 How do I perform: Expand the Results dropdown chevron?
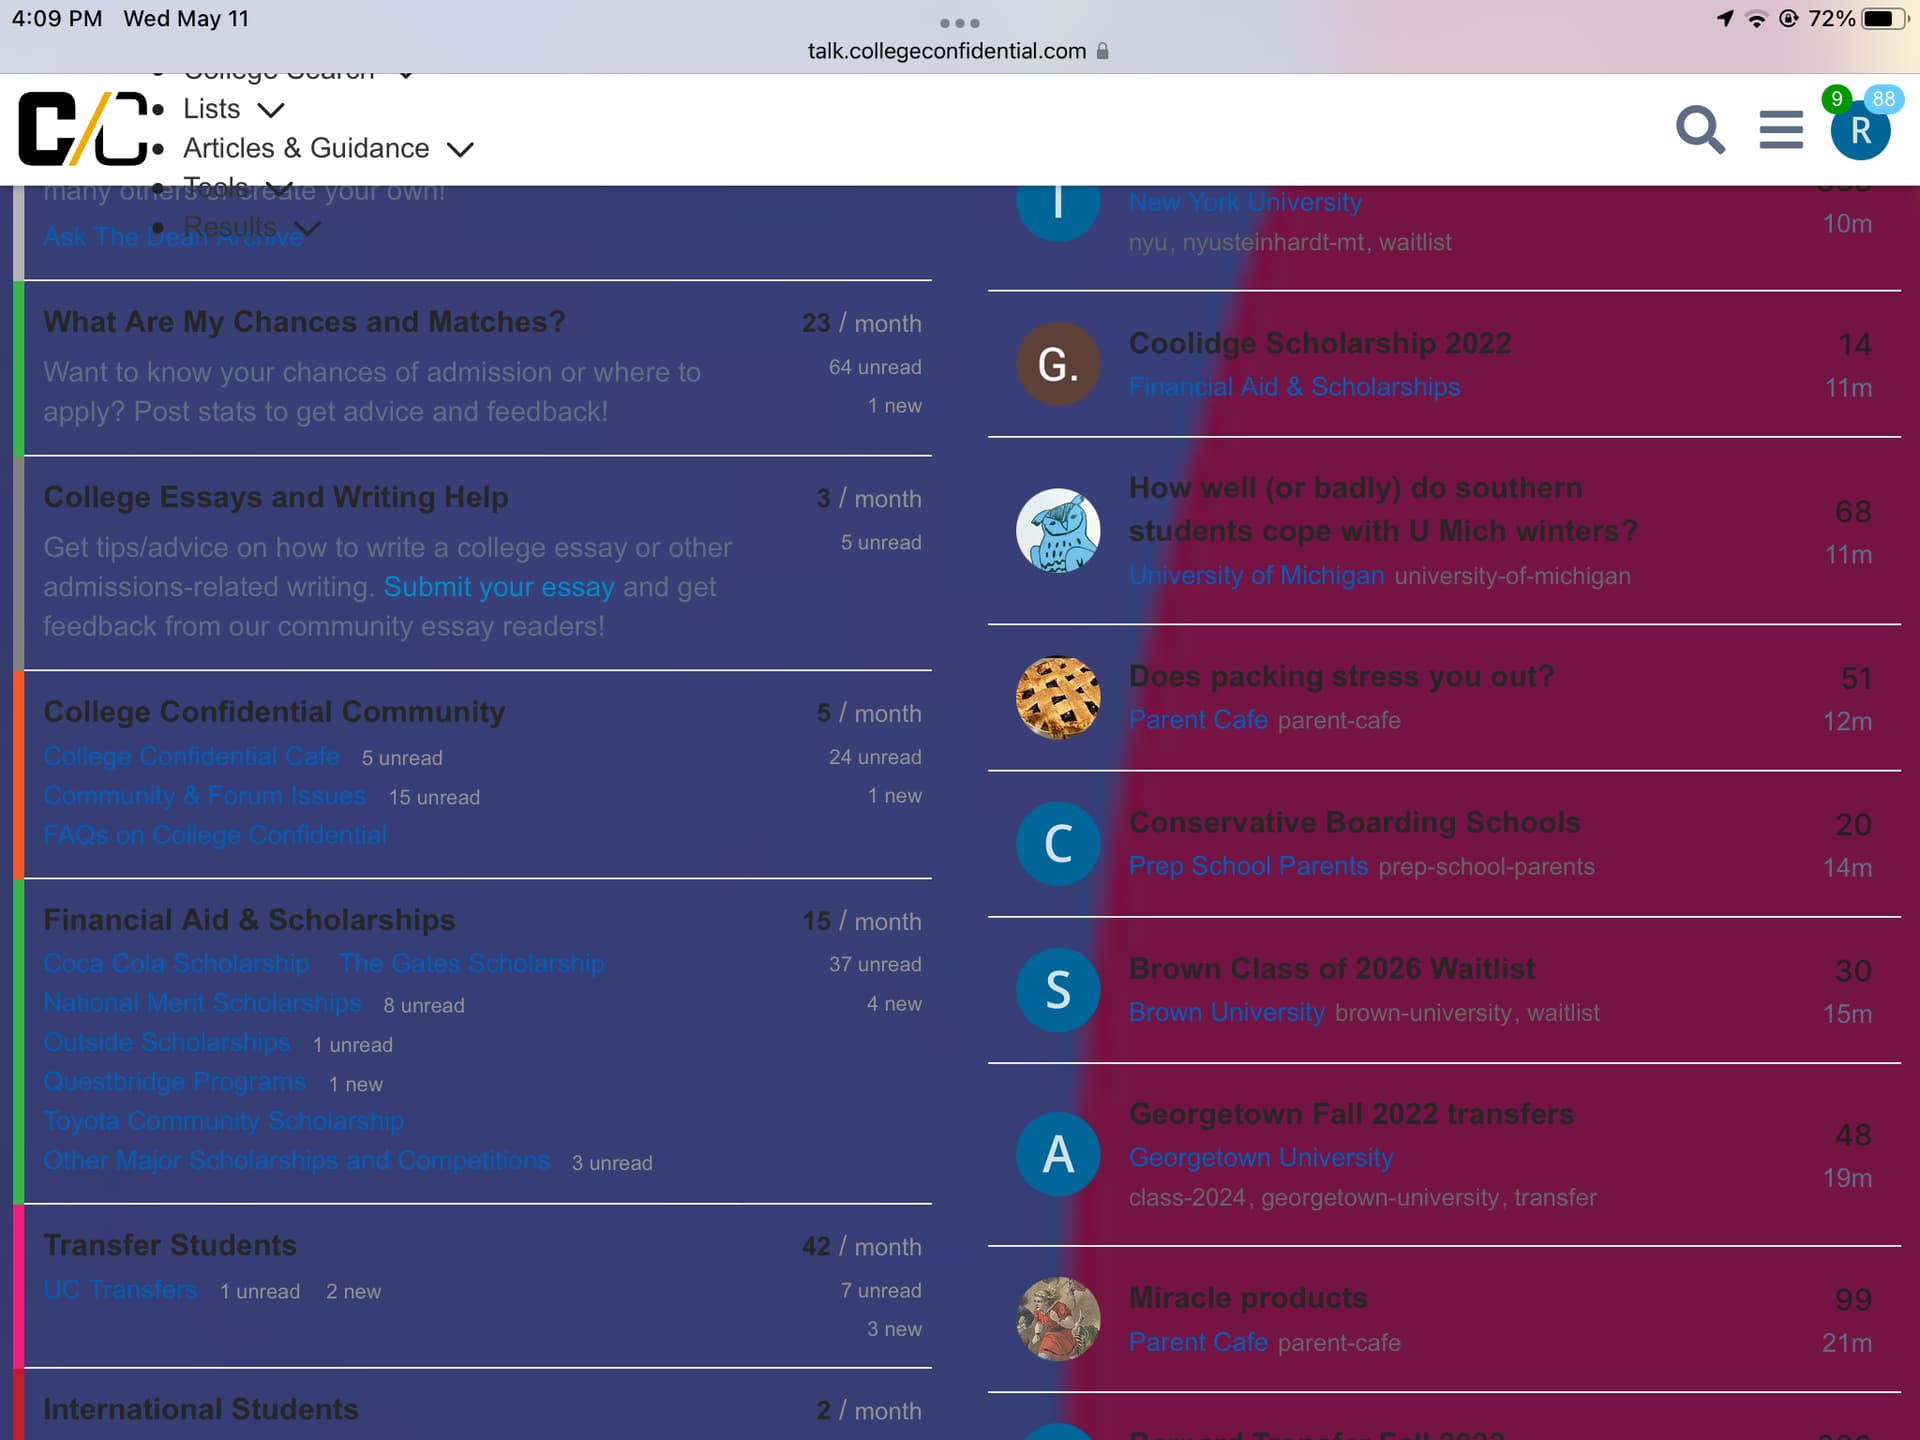(x=307, y=228)
